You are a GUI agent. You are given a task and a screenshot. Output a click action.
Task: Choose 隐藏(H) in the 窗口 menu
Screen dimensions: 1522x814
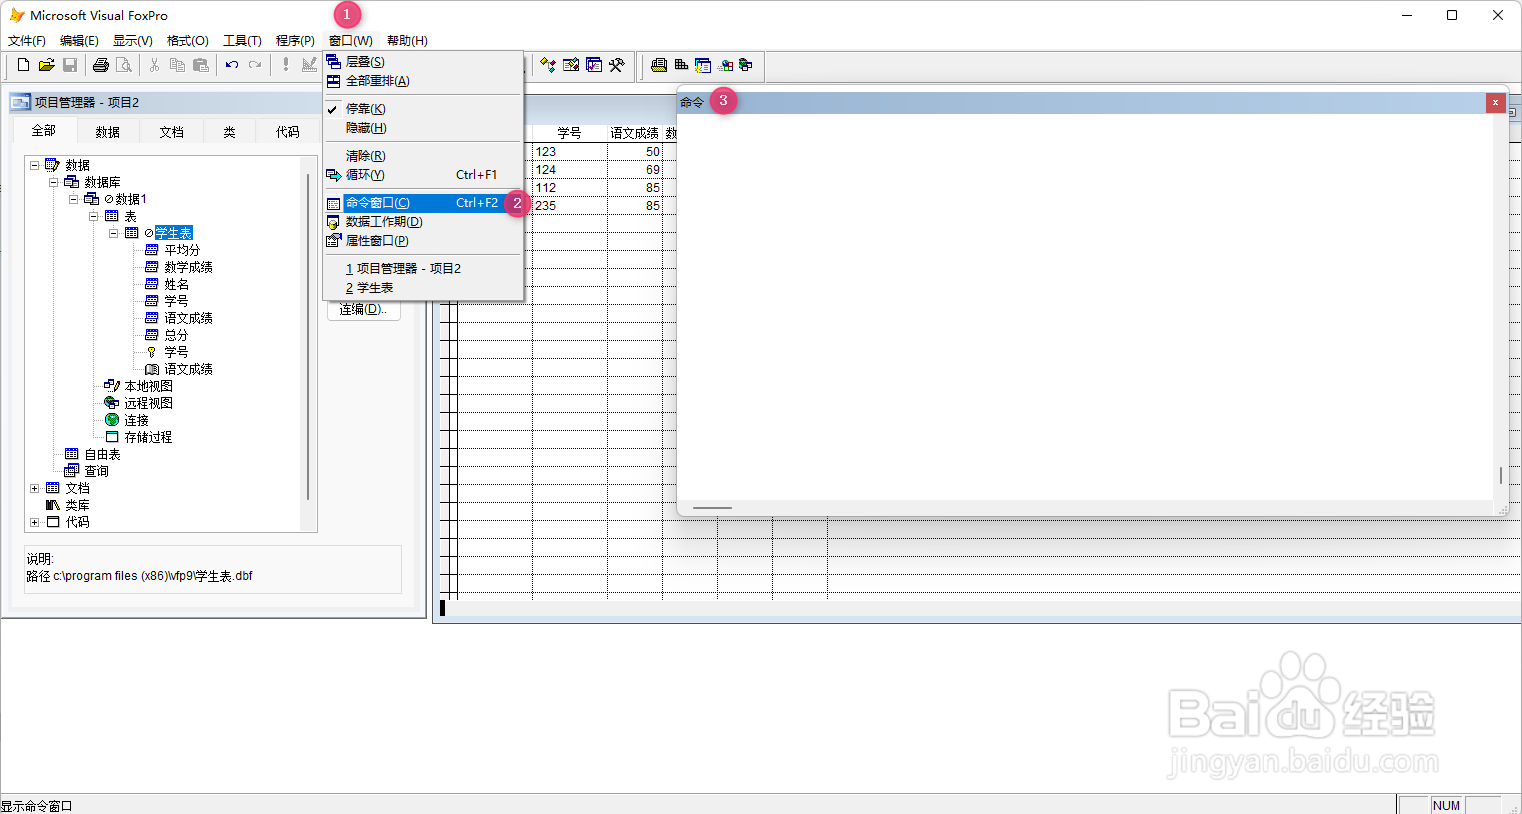click(423, 128)
